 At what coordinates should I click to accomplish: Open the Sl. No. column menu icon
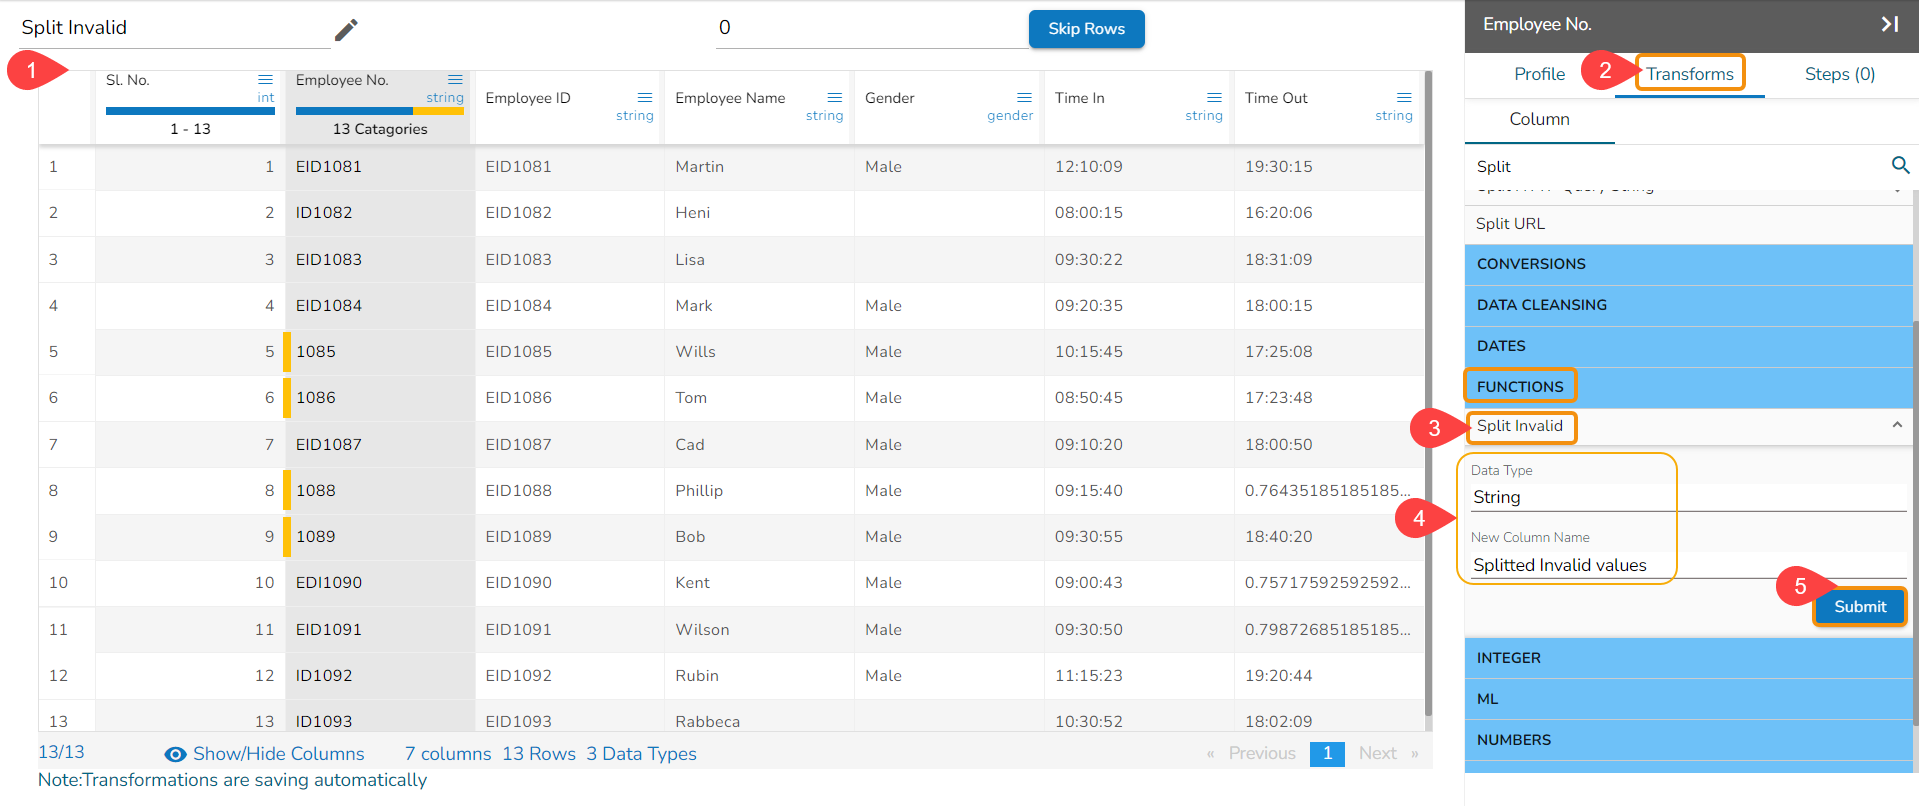click(x=265, y=79)
